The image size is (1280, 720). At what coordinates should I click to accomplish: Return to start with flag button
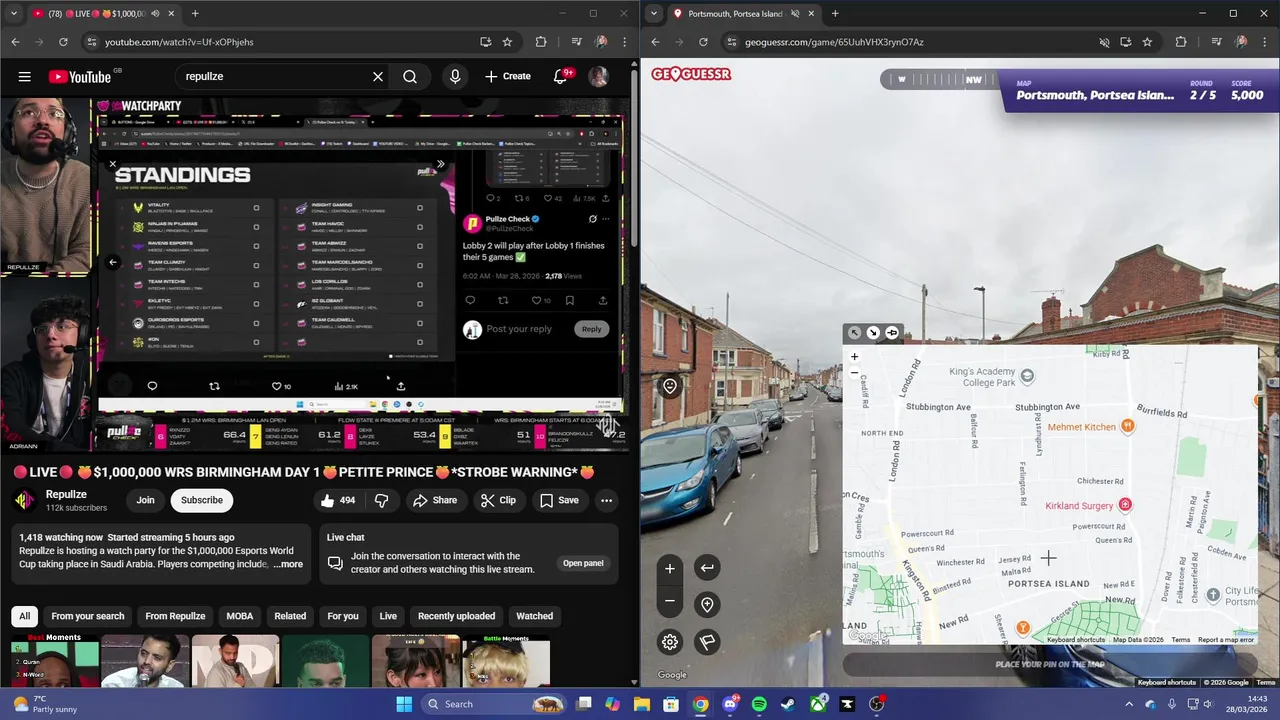(707, 642)
